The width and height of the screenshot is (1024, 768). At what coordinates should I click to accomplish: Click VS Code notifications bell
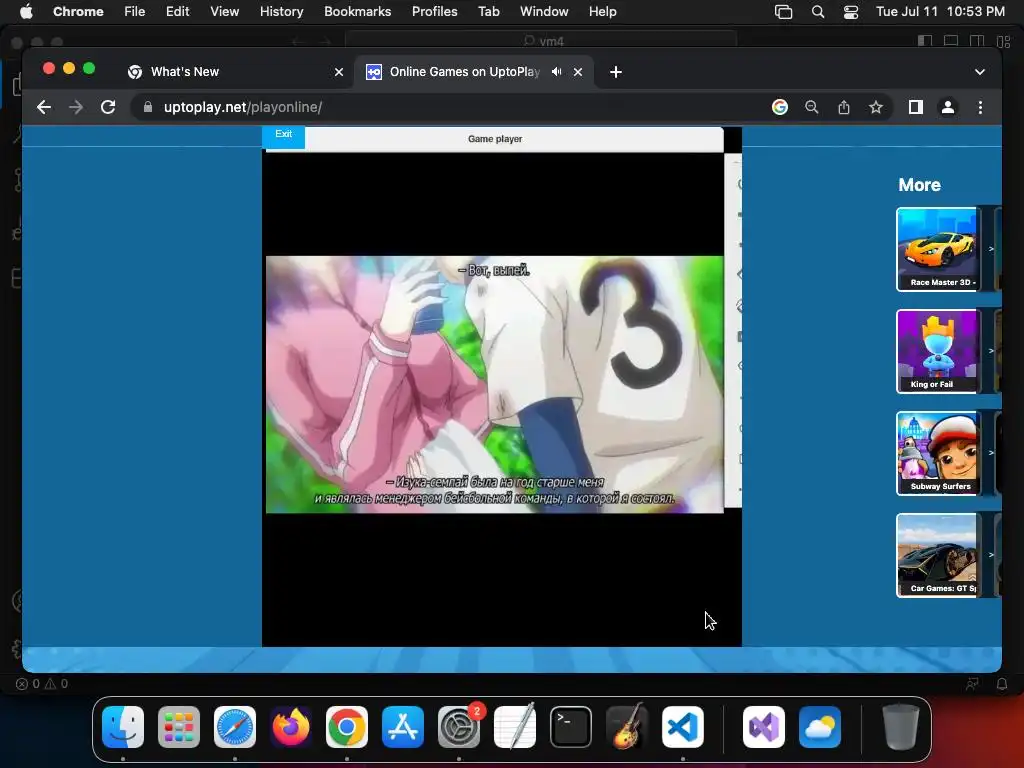pyautogui.click(x=1002, y=684)
